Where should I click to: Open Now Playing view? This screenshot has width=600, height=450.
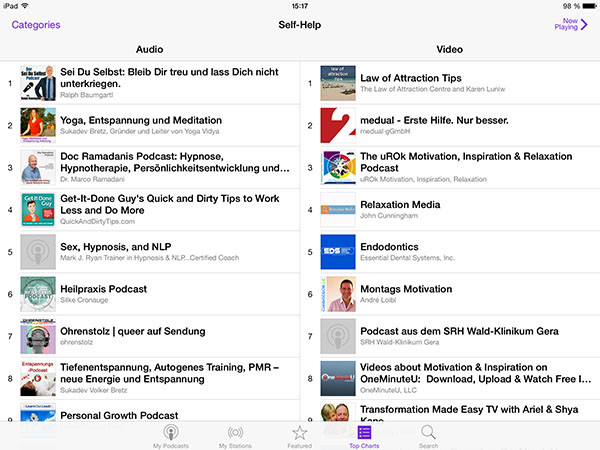coord(571,24)
